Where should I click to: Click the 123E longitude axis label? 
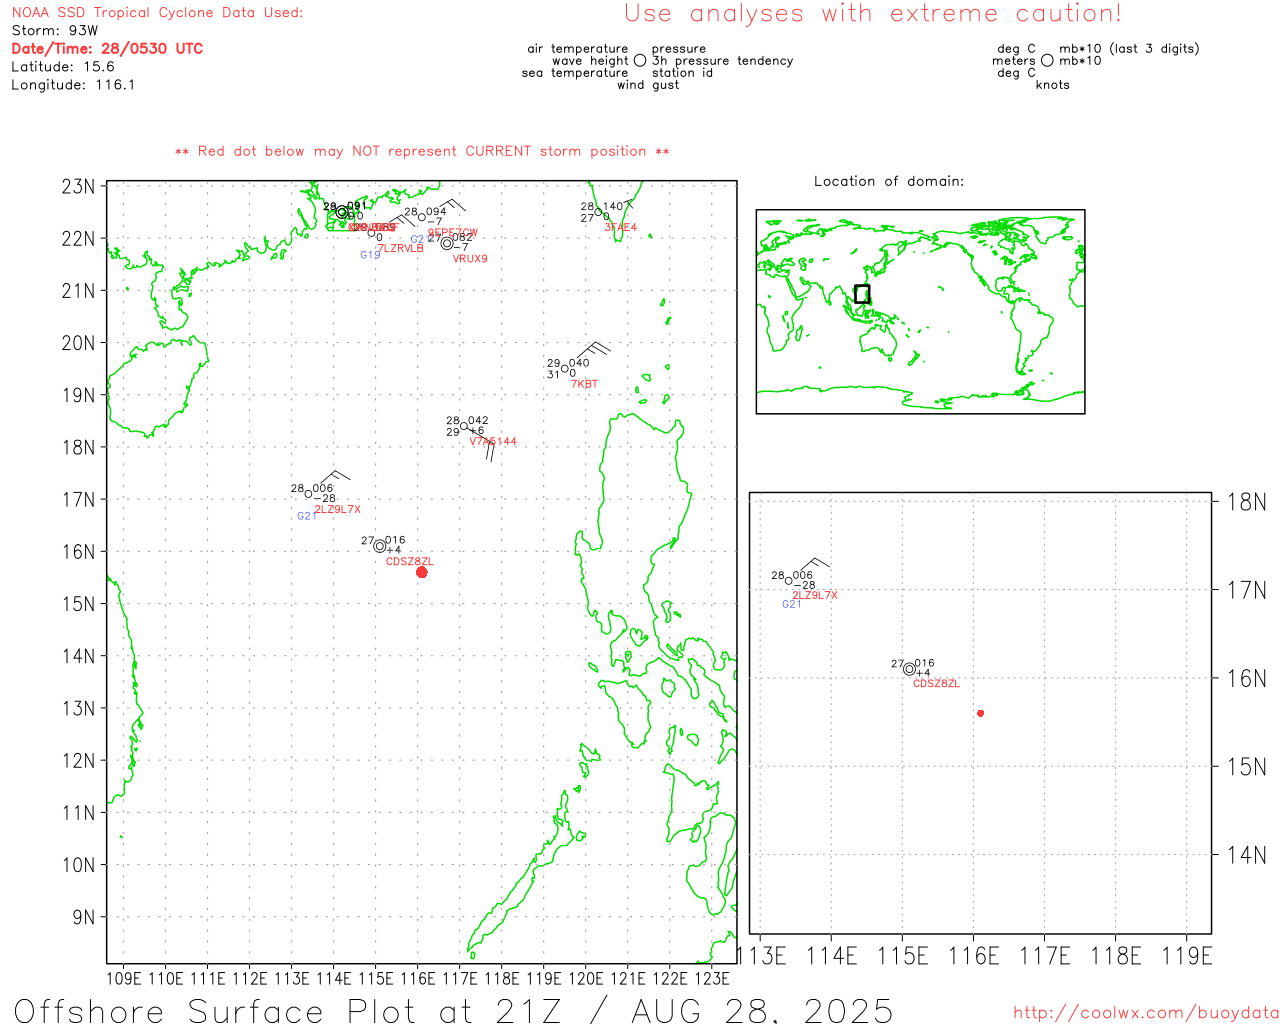coord(711,977)
